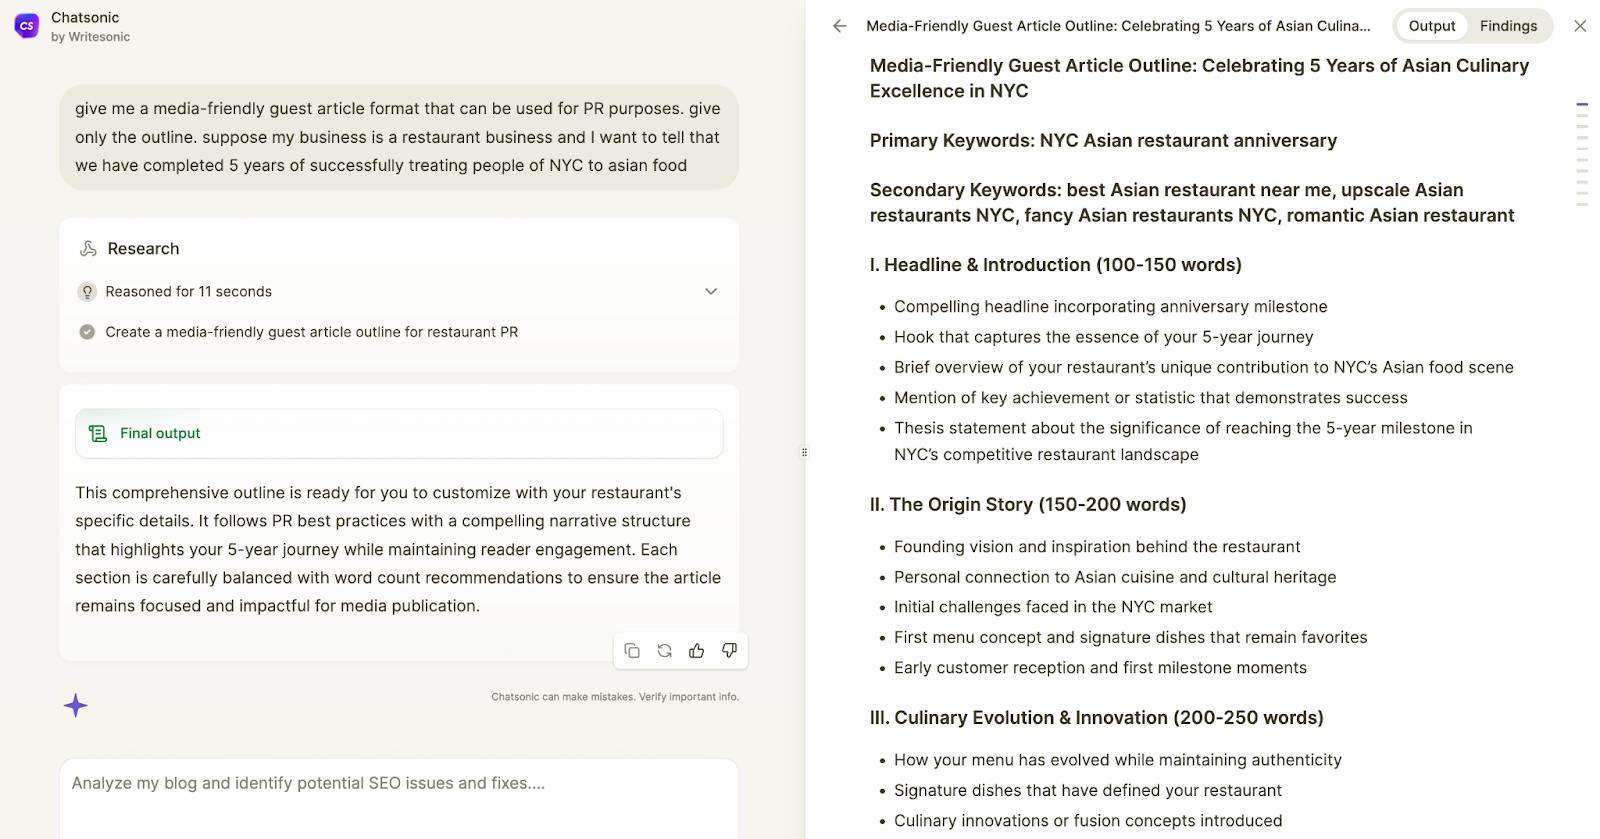
Task: Click 'Hook that captures the essence' bullet
Action: tap(1103, 337)
